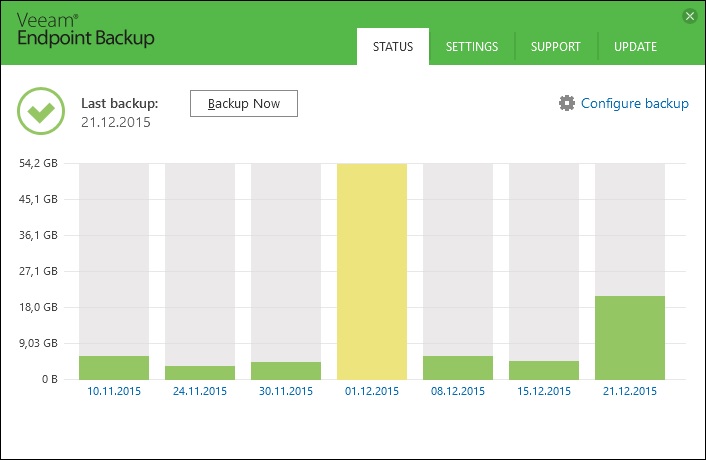This screenshot has height=460, width=706.
Task: Switch to the STATUS tab
Action: point(393,47)
